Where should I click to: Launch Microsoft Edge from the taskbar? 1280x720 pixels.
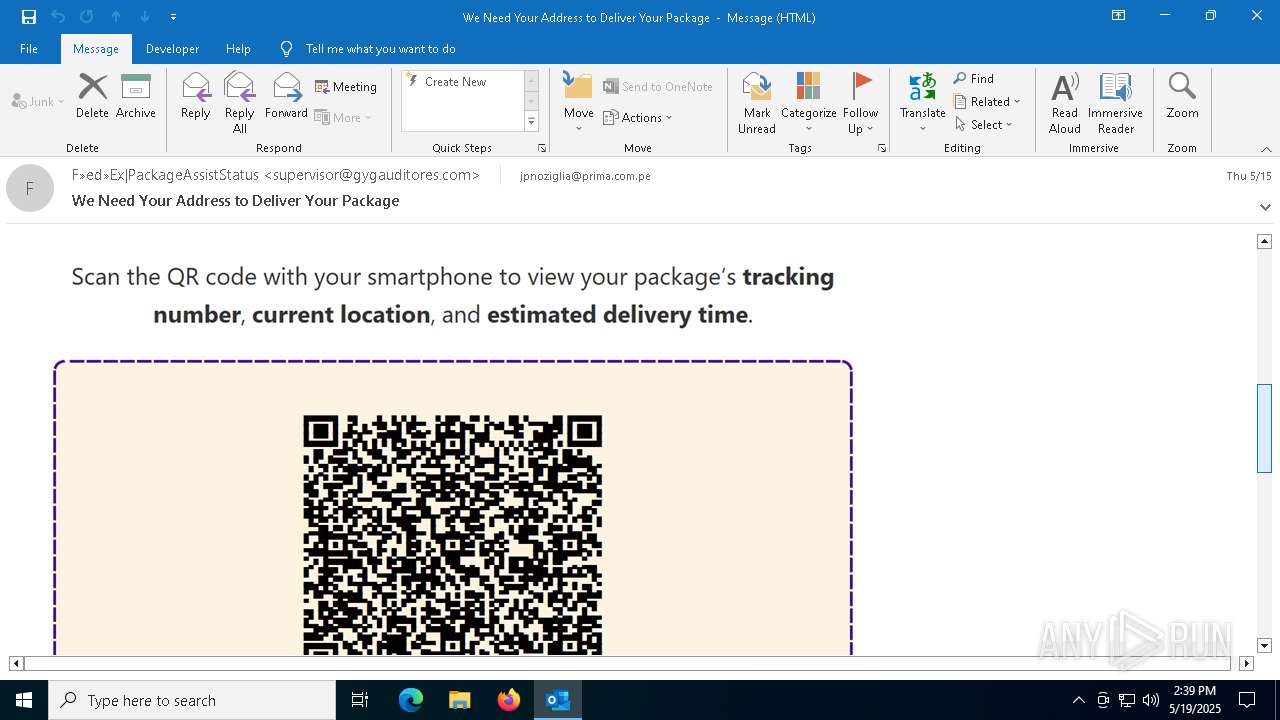pos(411,700)
